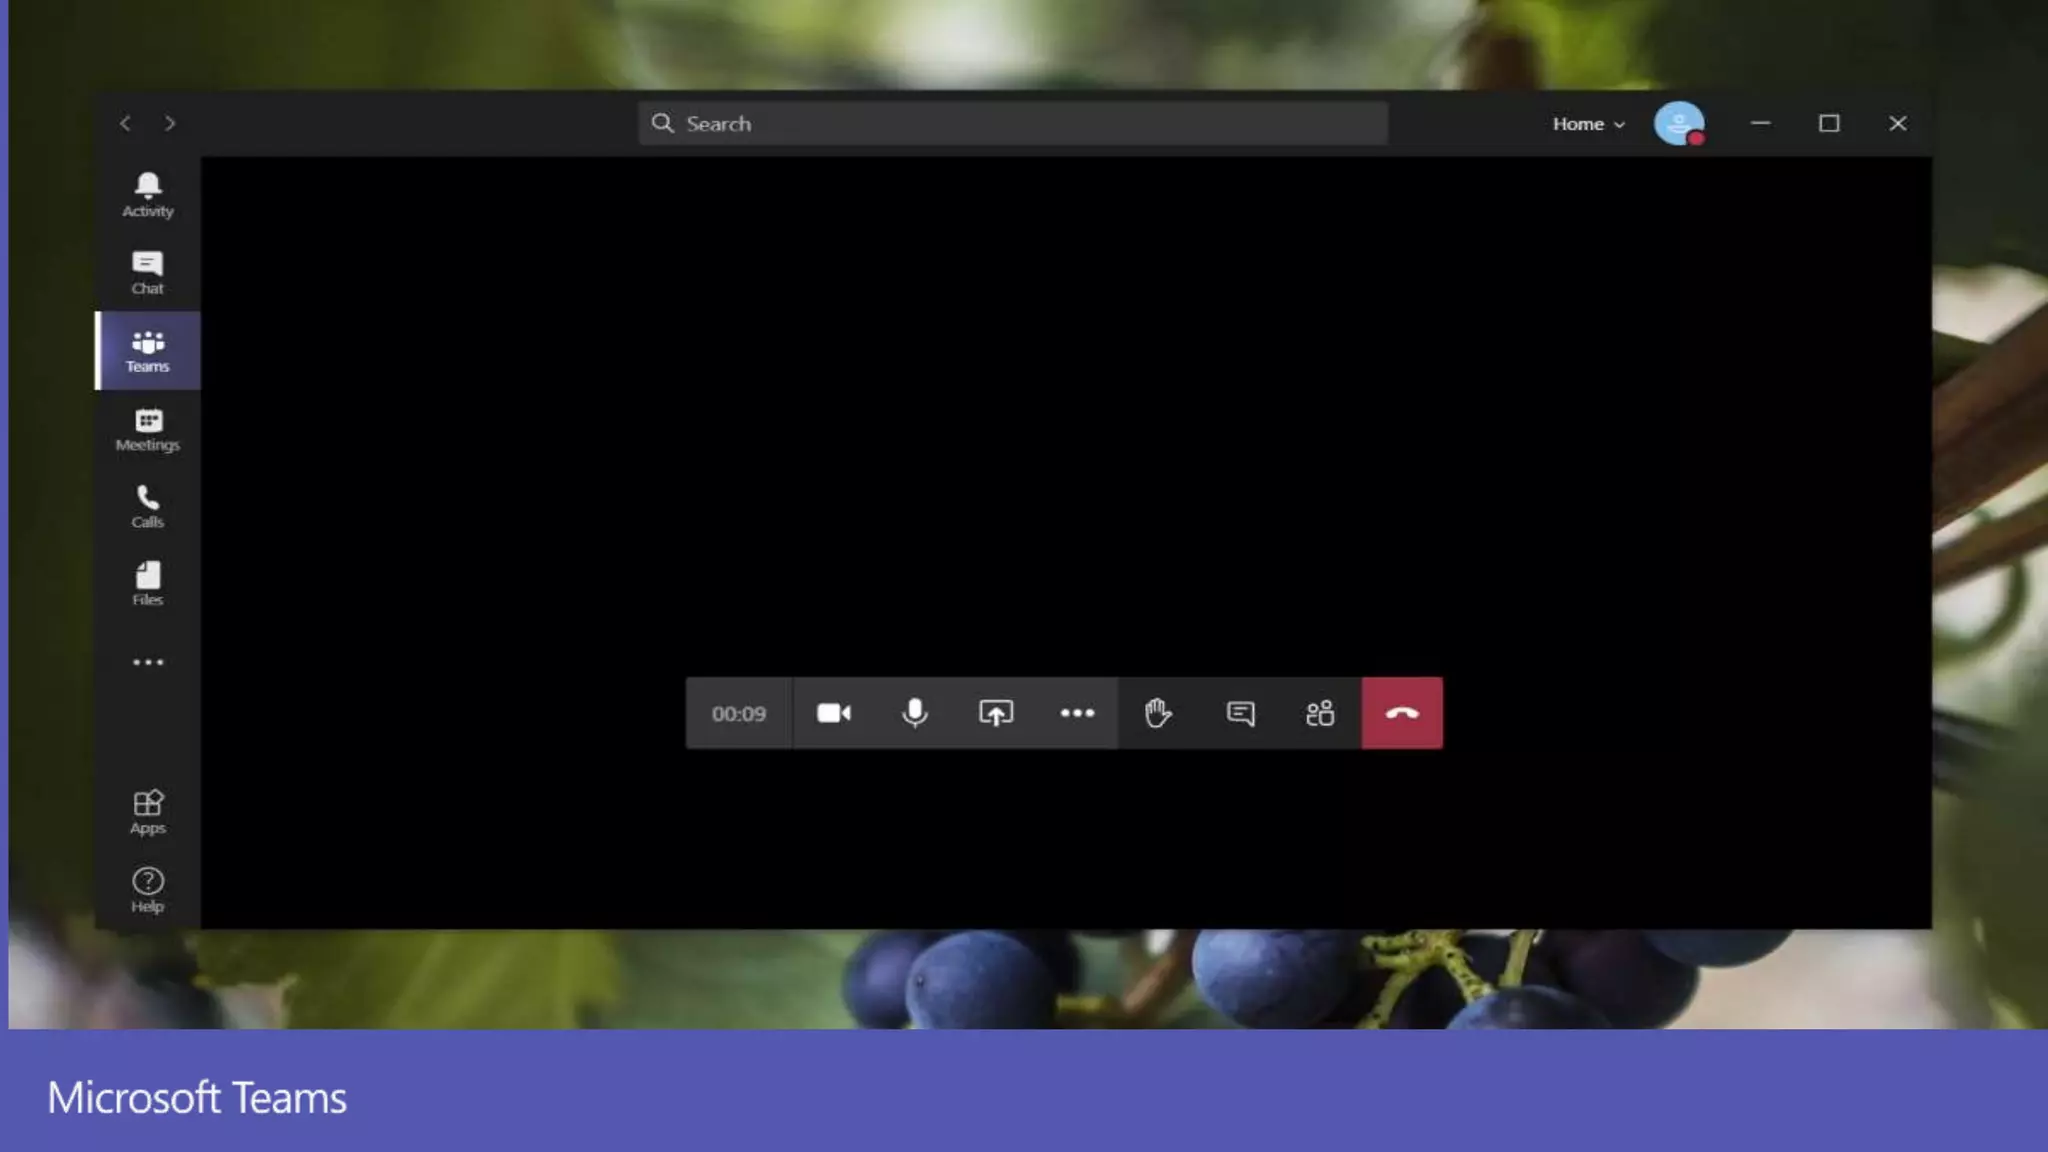The width and height of the screenshot is (2048, 1152).
Task: Select the Teams tab in the sidebar
Action: tap(148, 350)
